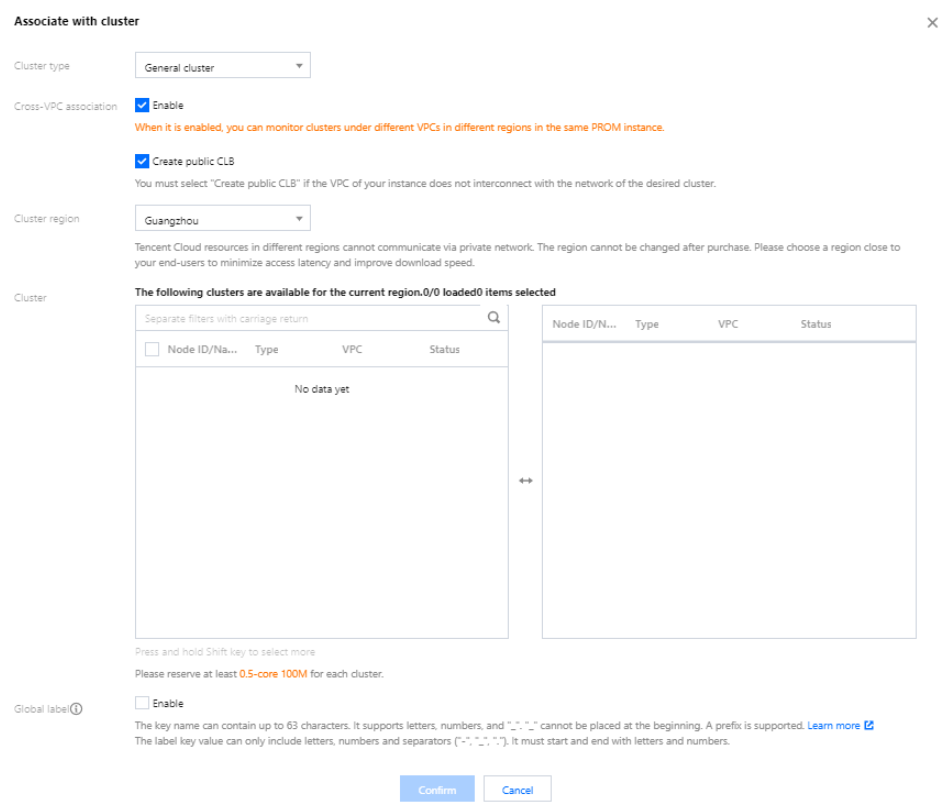Open the Learn more link
950x811 pixels.
point(834,725)
